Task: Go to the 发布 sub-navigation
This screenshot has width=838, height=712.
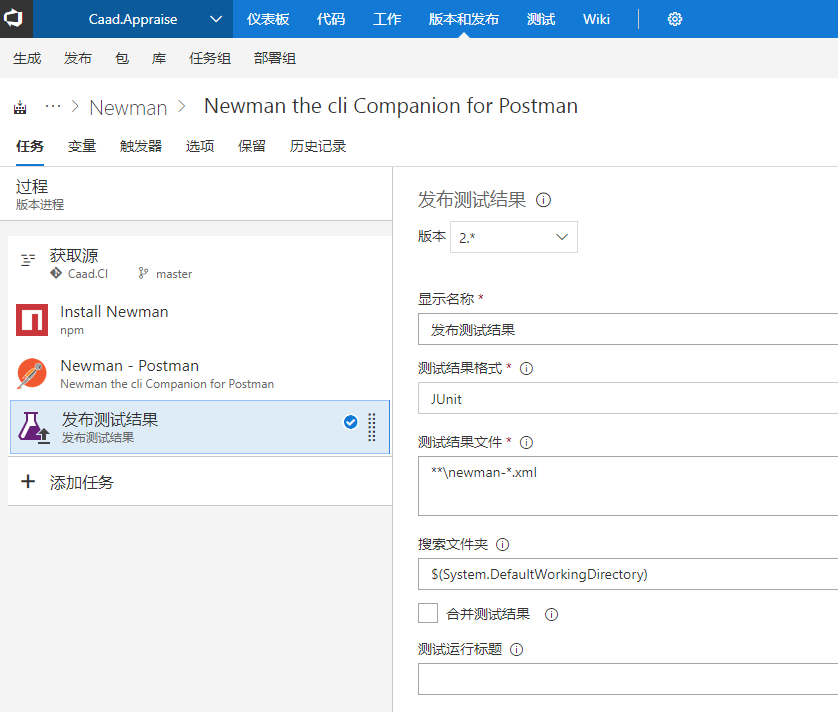Action: (78, 58)
